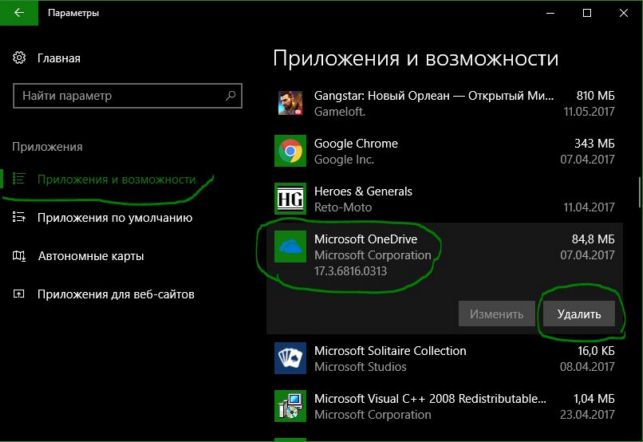643x442 pixels.
Task: Click the Автономные карты map icon
Action: [19, 256]
